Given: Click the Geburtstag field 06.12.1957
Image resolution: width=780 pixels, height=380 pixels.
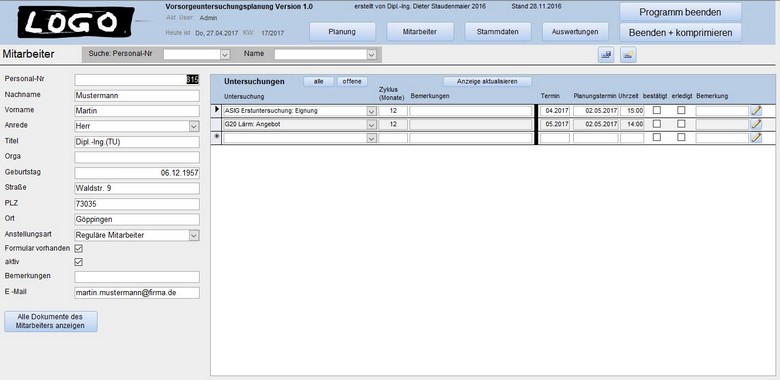Looking at the screenshot, I should pyautogui.click(x=137, y=173).
